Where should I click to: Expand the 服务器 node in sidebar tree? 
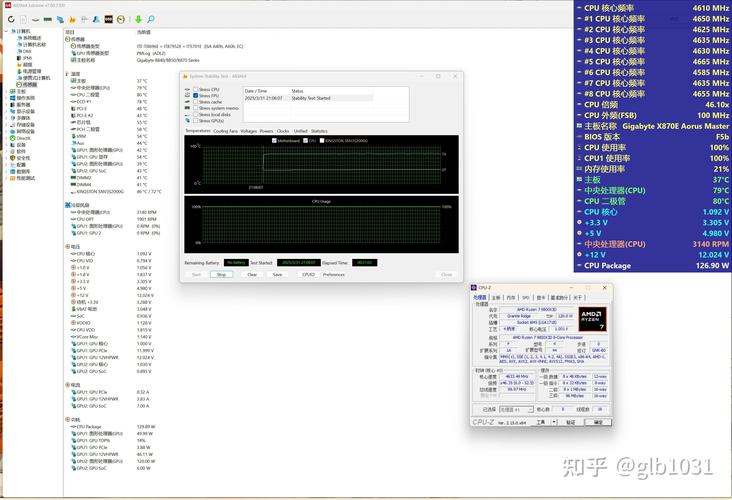coord(6,105)
